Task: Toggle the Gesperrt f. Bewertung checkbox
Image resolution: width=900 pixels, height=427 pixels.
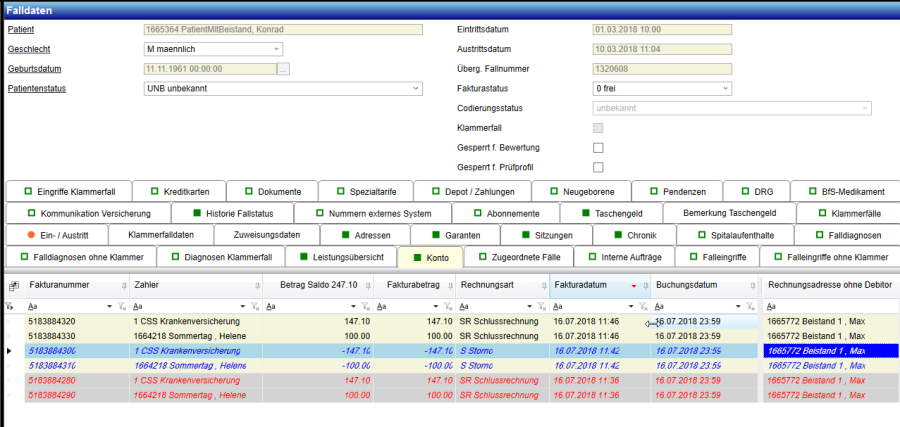Action: click(x=598, y=148)
